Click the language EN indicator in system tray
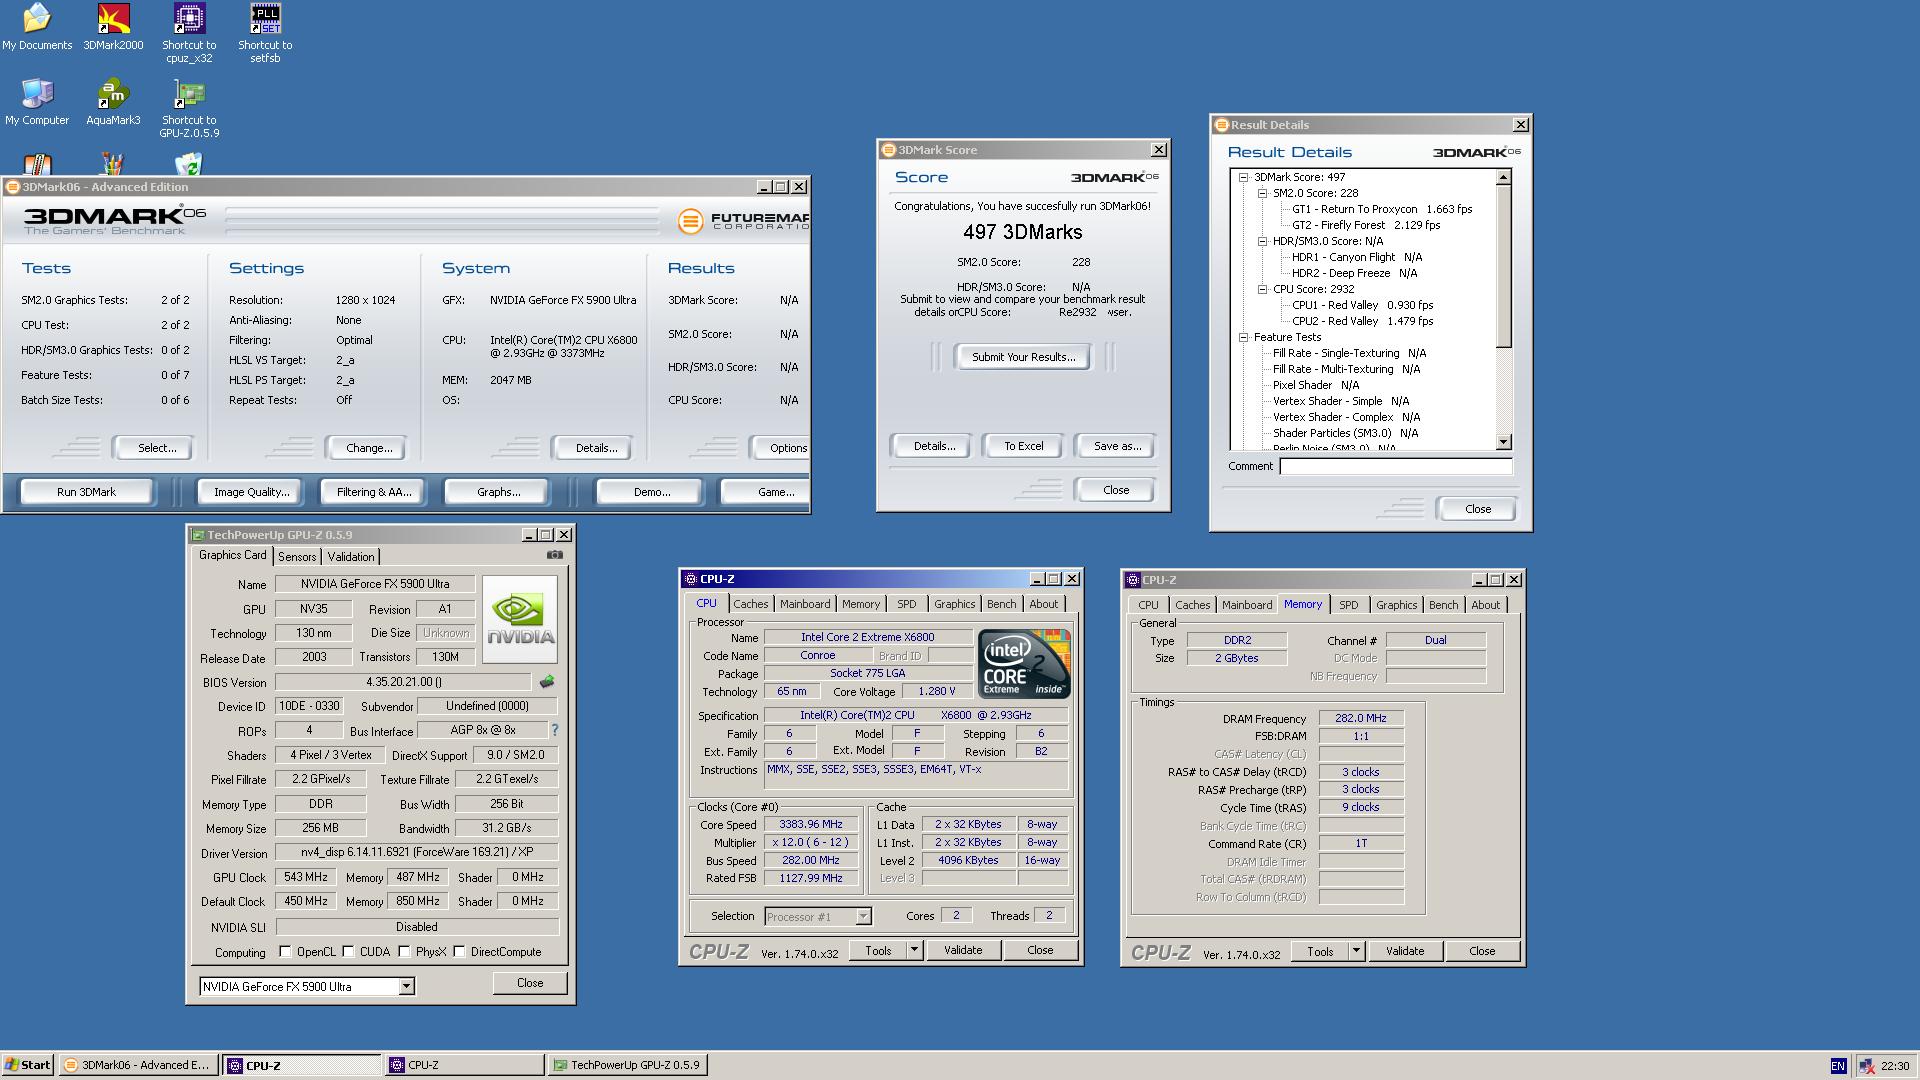The width and height of the screenshot is (1920, 1080). coord(1838,1066)
